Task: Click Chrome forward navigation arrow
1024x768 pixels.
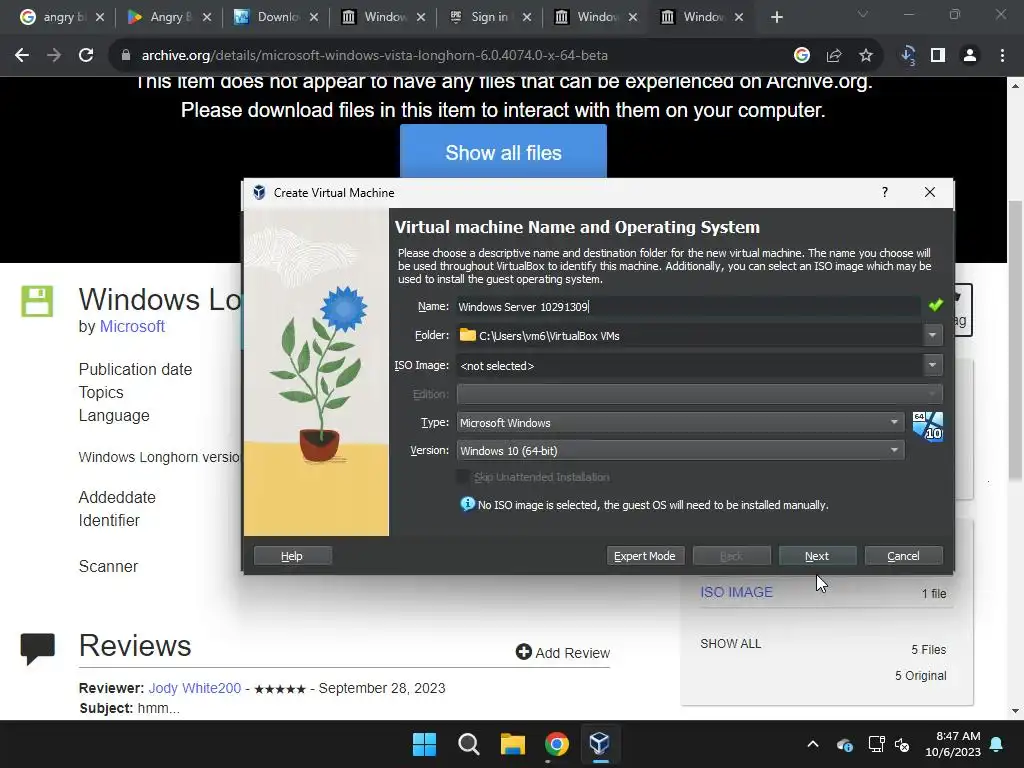Action: tap(54, 56)
